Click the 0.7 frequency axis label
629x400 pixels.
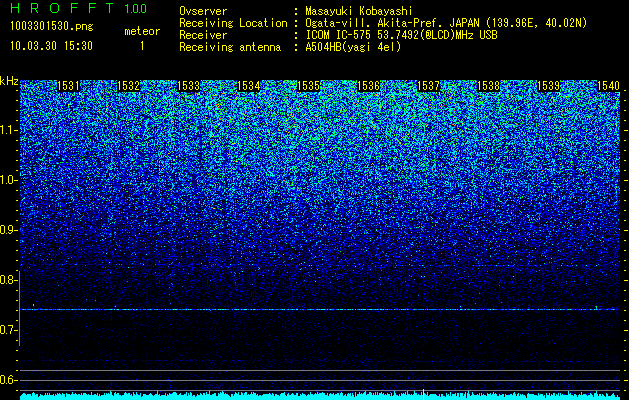[x=8, y=330]
